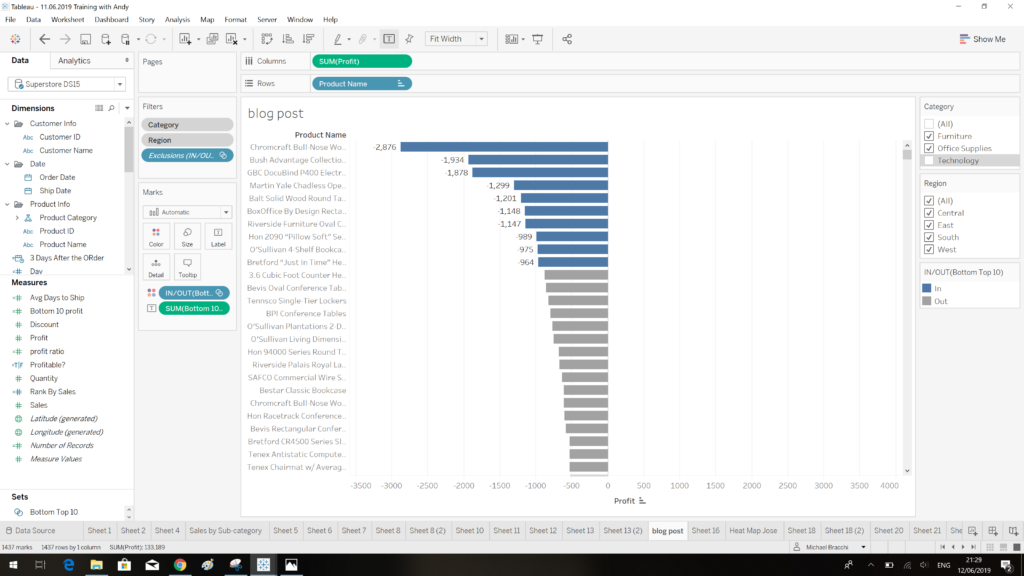Switch to Heat Map Jose sheet tab
Image resolution: width=1024 pixels, height=576 pixels.
tap(751, 531)
